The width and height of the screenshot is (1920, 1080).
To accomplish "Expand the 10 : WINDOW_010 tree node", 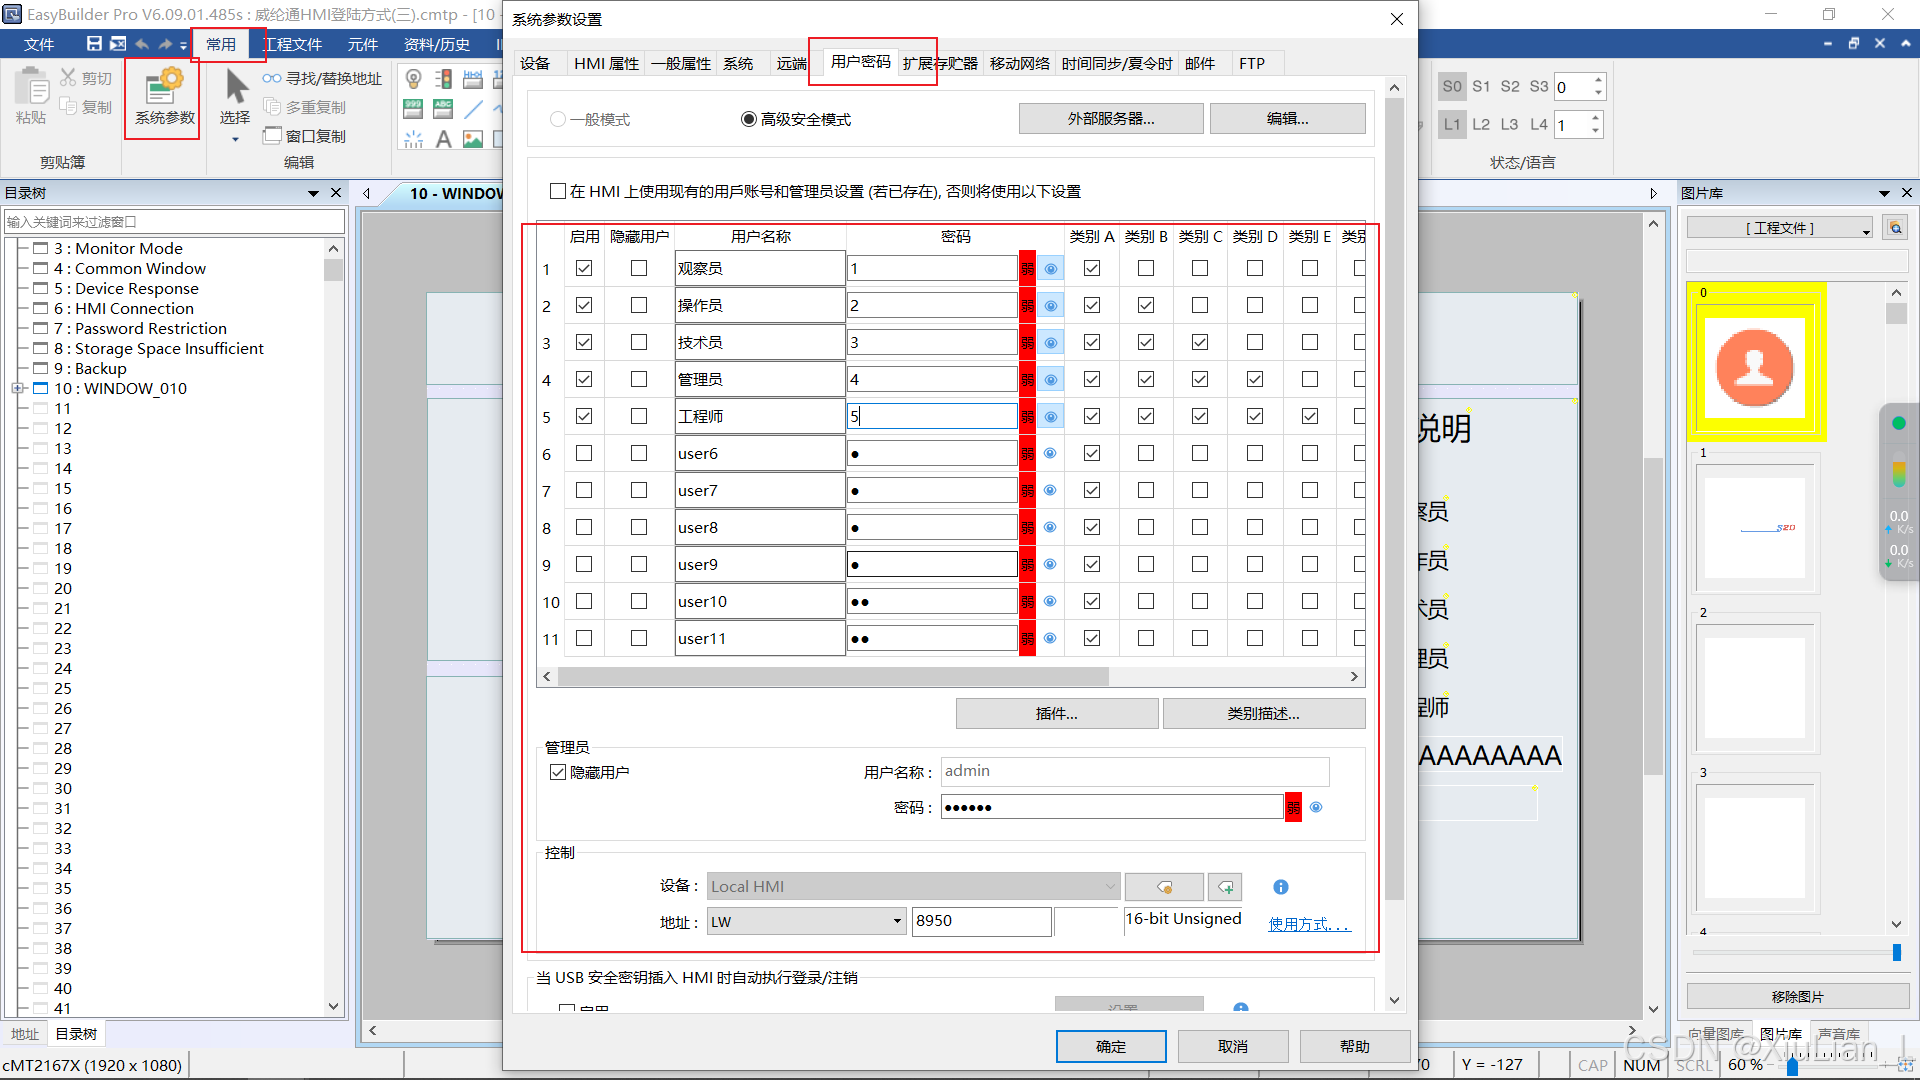I will pyautogui.click(x=17, y=388).
